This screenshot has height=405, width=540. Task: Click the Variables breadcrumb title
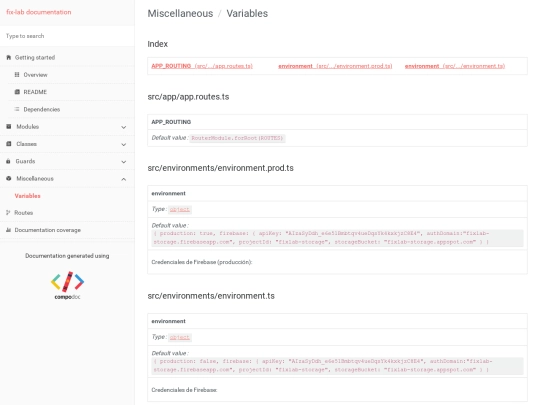click(247, 13)
